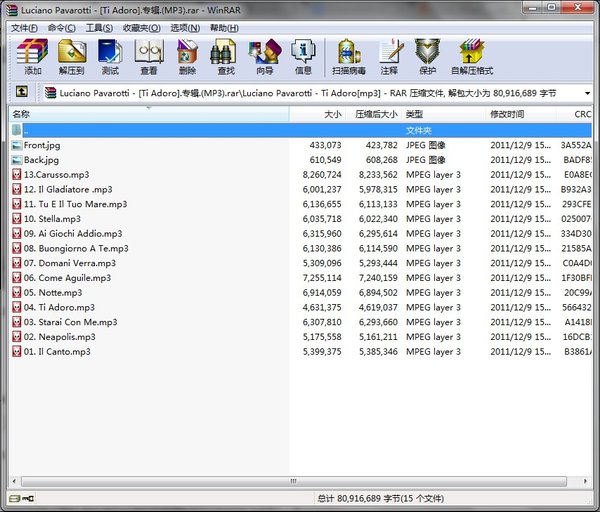Click the 文件夹 type cell

pyautogui.click(x=419, y=130)
